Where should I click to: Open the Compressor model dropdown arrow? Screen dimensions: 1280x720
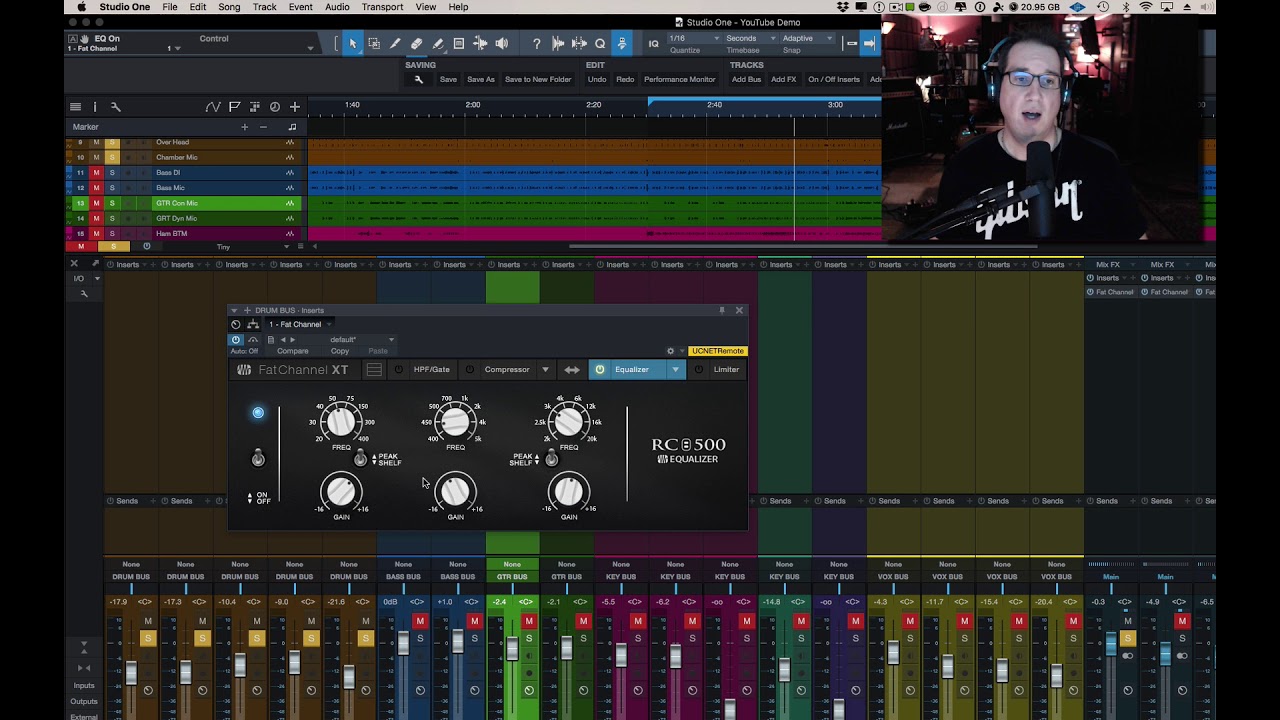pos(545,370)
